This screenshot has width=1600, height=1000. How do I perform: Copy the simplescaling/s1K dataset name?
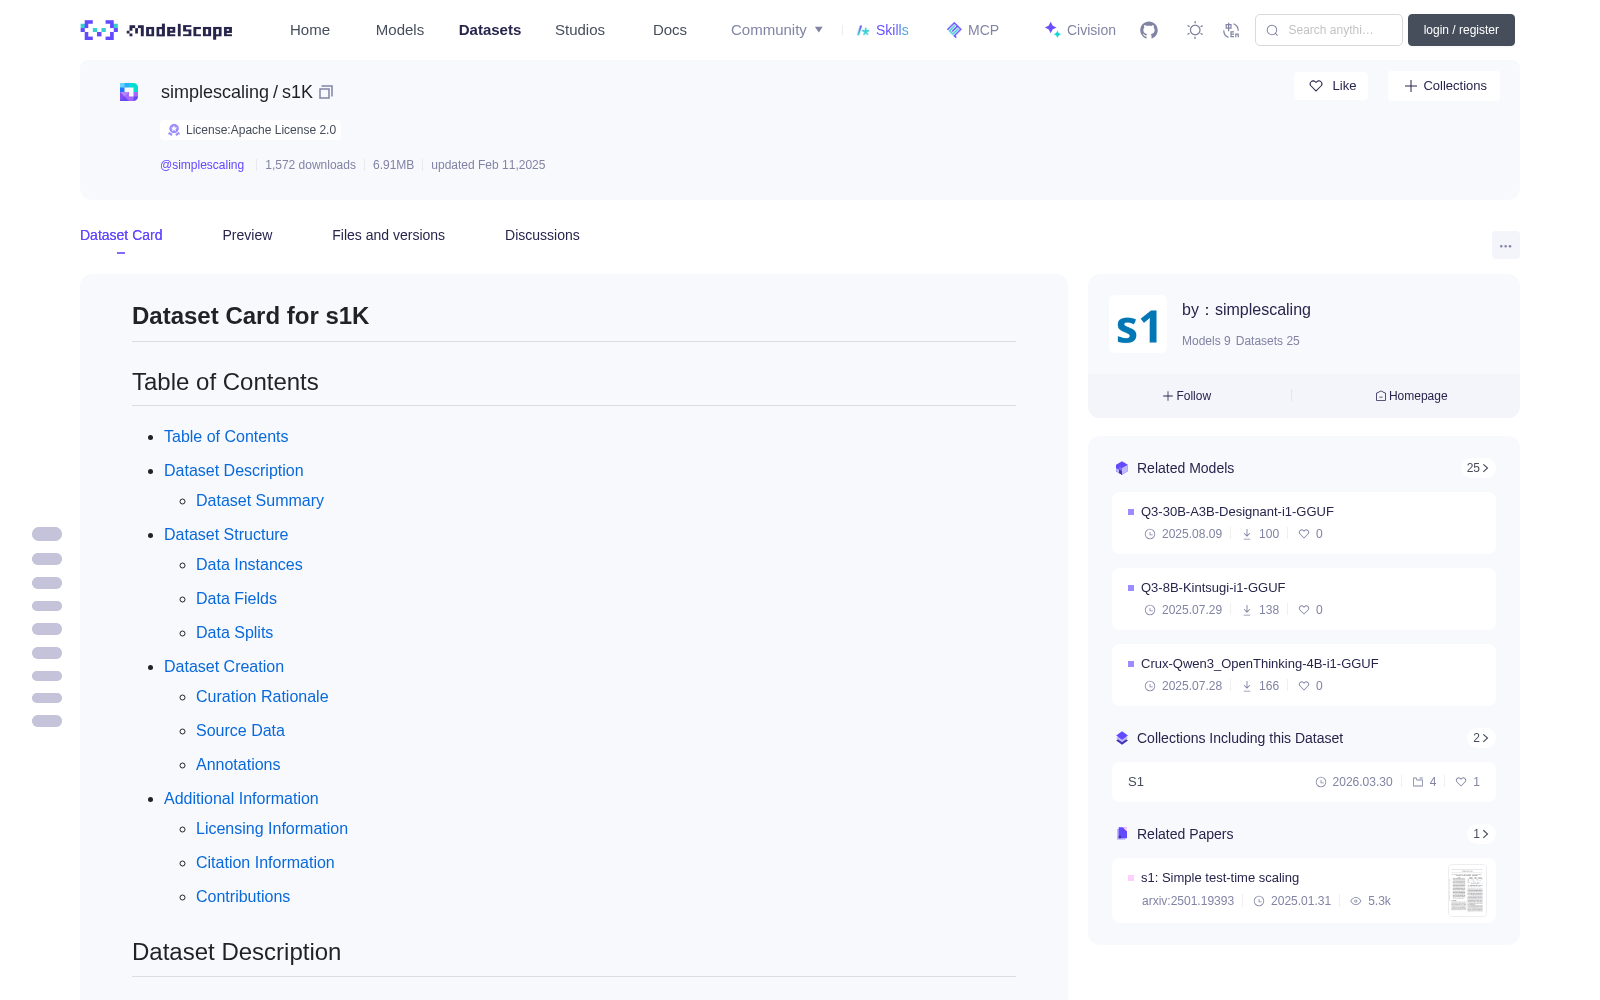[x=326, y=92]
